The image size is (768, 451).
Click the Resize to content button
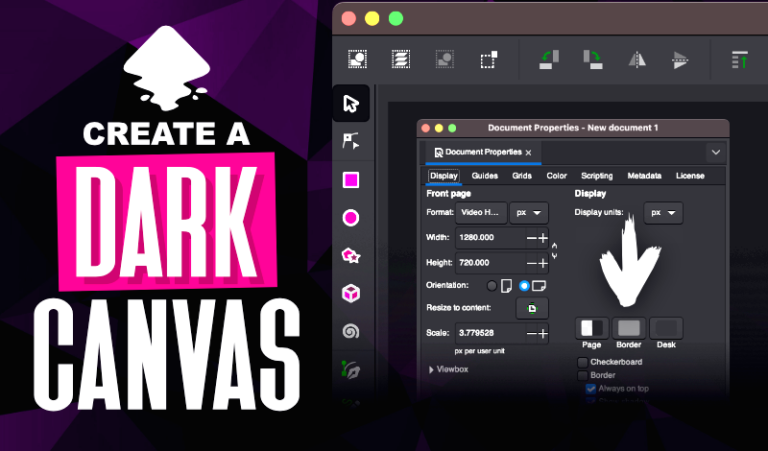(532, 309)
